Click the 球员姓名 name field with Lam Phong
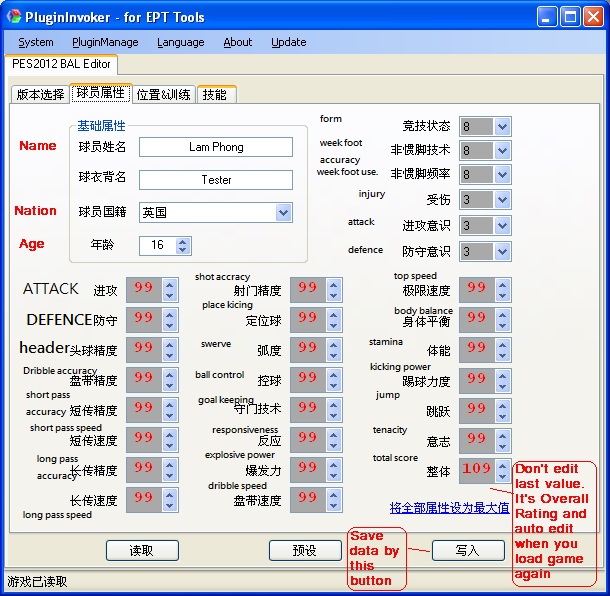This screenshot has height=596, width=610. [215, 147]
